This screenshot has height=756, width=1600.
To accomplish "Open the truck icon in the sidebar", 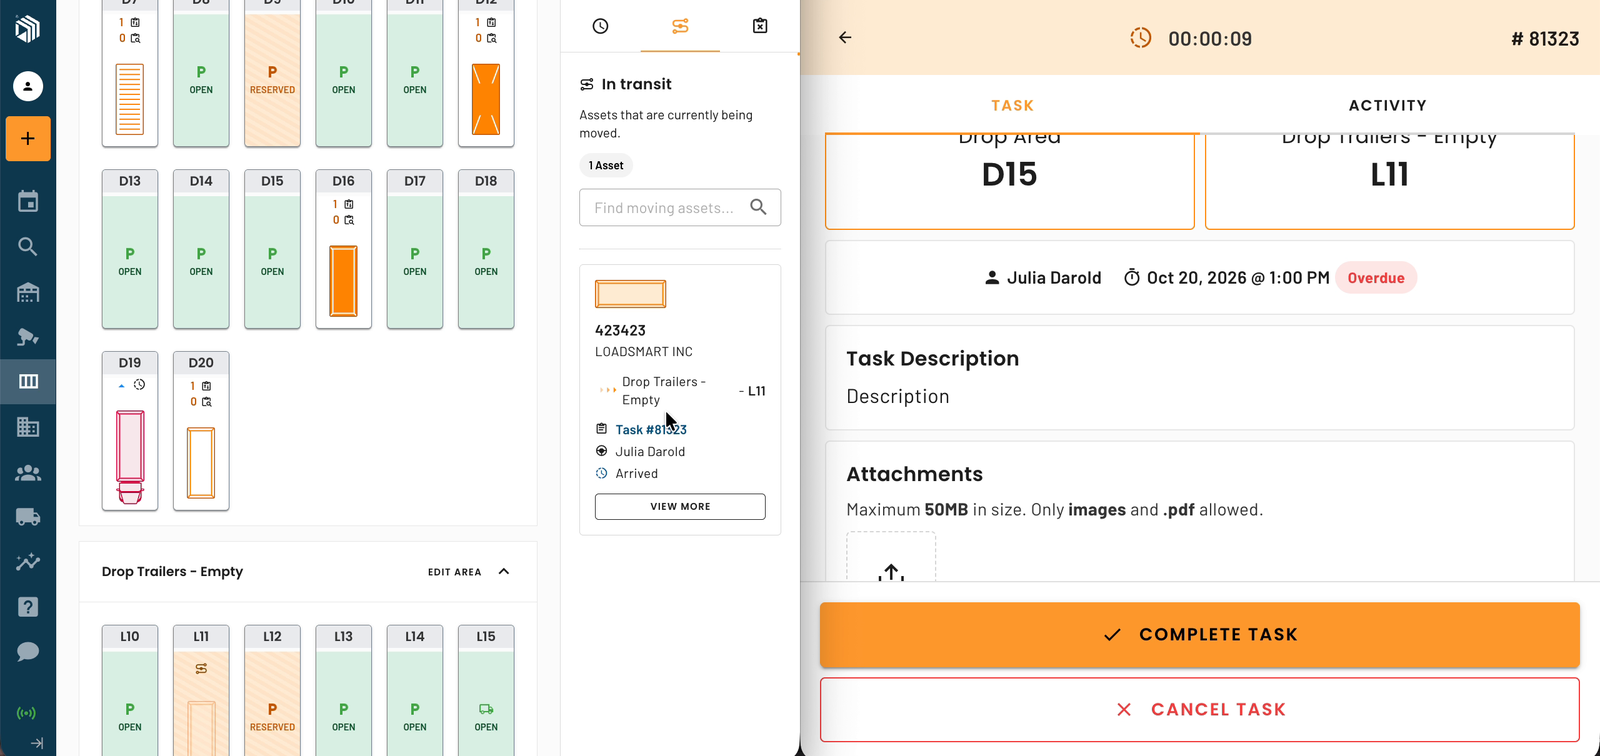I will pos(28,517).
